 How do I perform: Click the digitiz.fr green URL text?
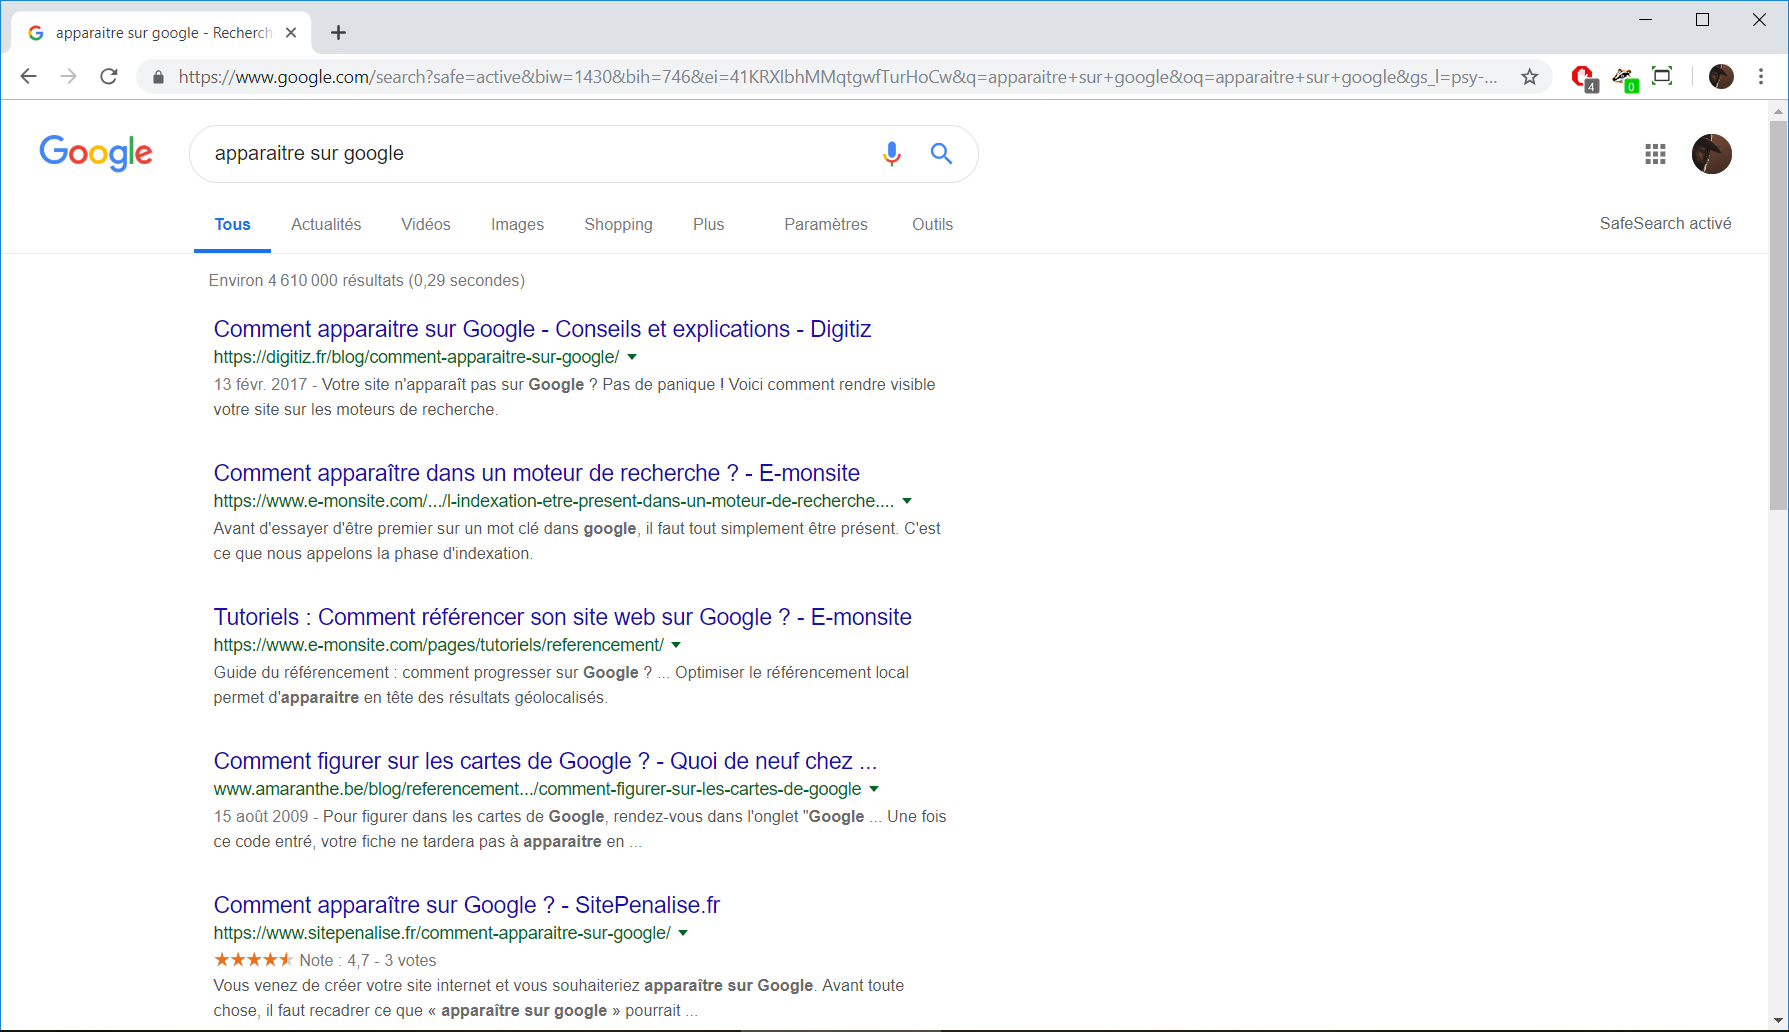tap(416, 357)
